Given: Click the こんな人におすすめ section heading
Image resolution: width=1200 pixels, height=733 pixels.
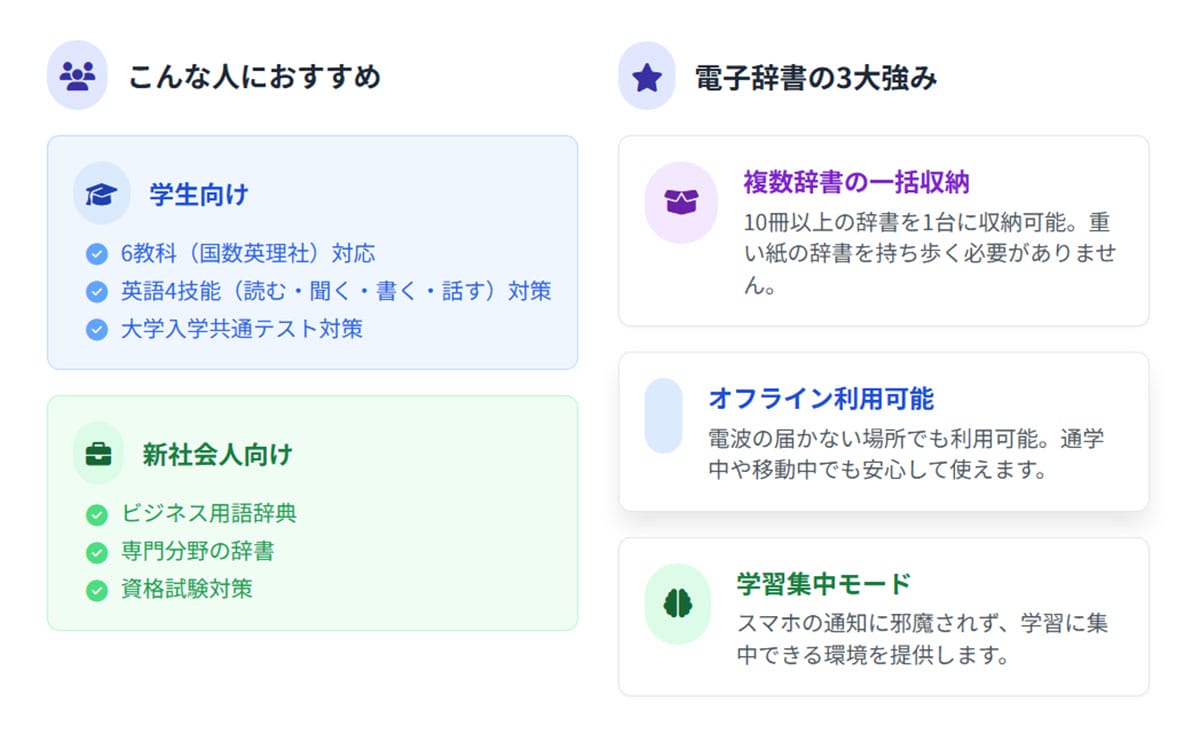Looking at the screenshot, I should pos(254,76).
